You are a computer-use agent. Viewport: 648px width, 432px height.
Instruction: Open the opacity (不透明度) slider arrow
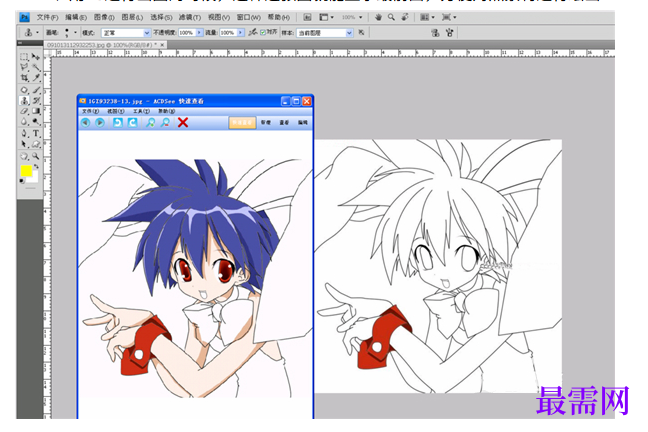[x=200, y=32]
